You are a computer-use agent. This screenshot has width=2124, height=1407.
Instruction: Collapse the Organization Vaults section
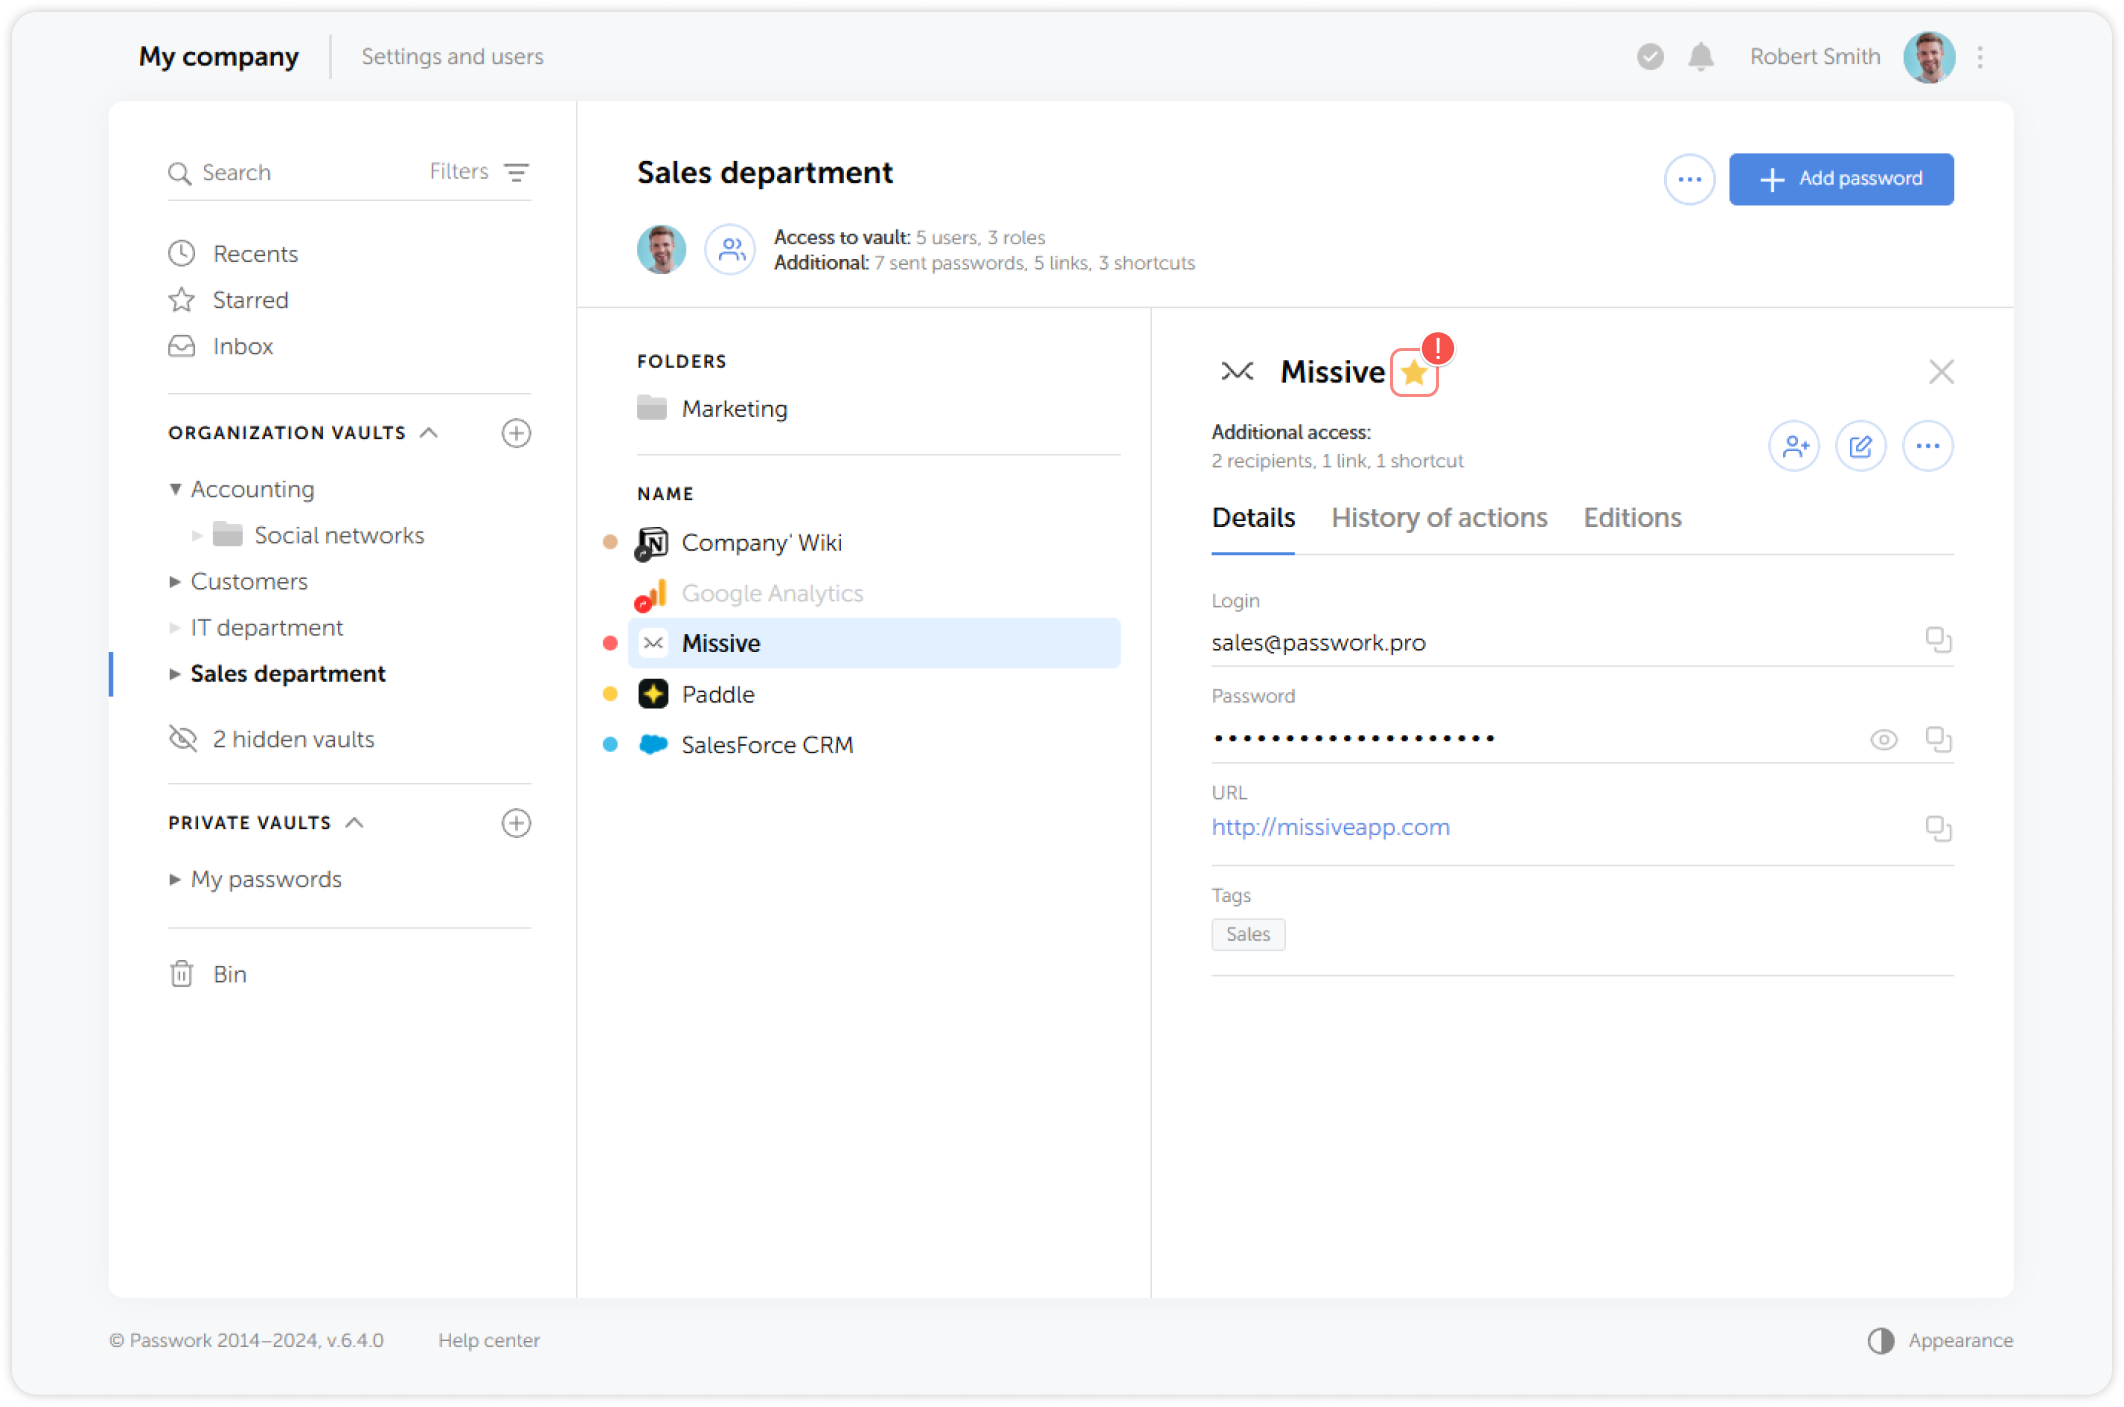[x=429, y=433]
